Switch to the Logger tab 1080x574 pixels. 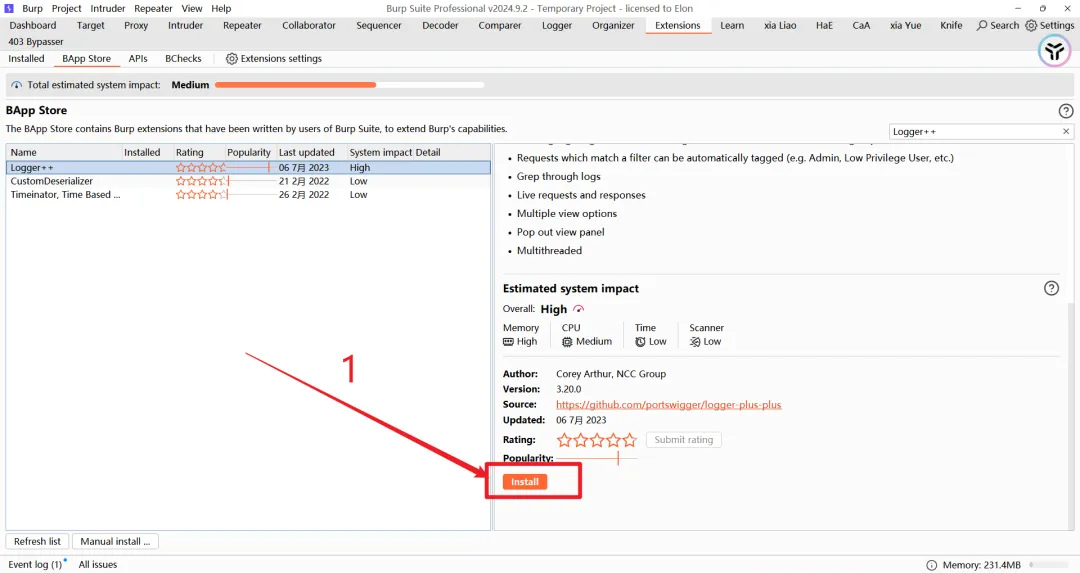point(557,25)
